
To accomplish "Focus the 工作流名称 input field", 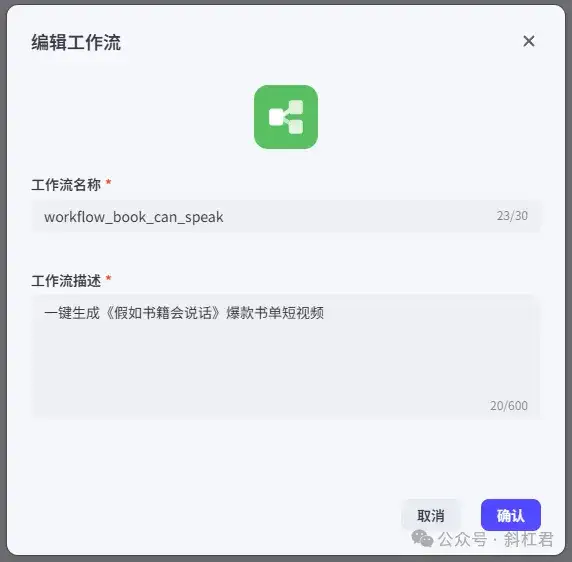I will (x=286, y=216).
